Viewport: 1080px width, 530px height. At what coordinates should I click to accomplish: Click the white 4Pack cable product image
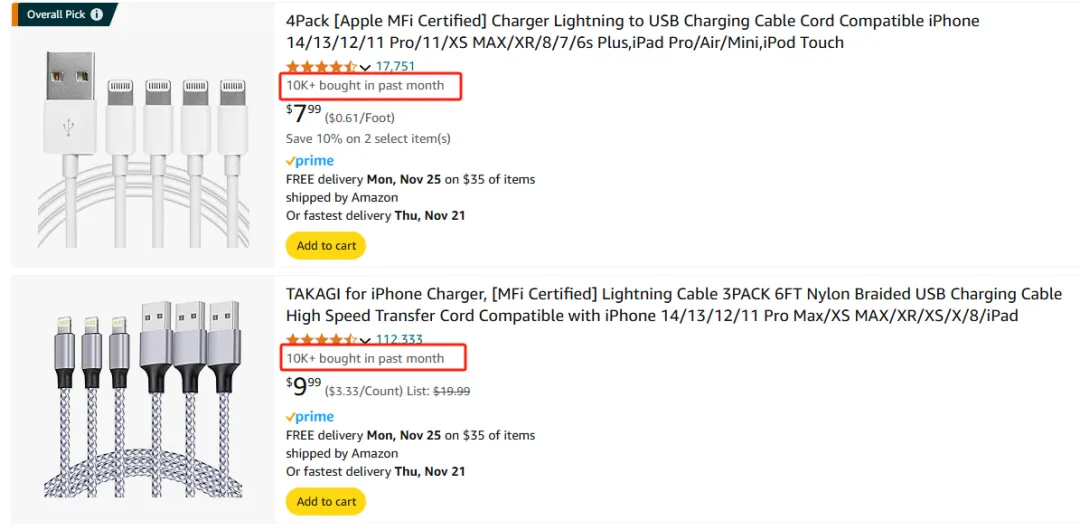tap(143, 149)
